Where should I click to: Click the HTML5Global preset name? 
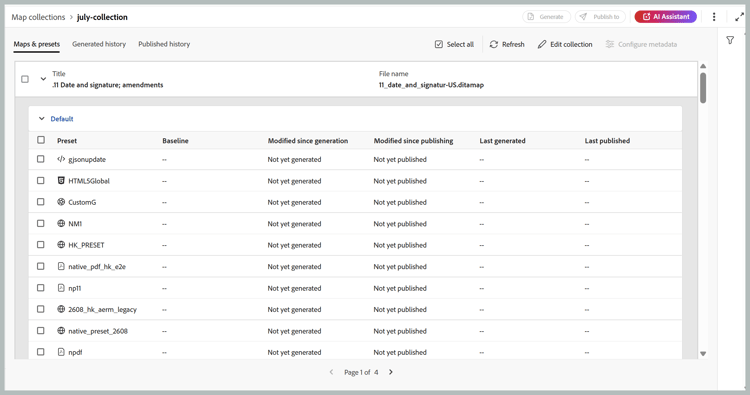tap(89, 181)
